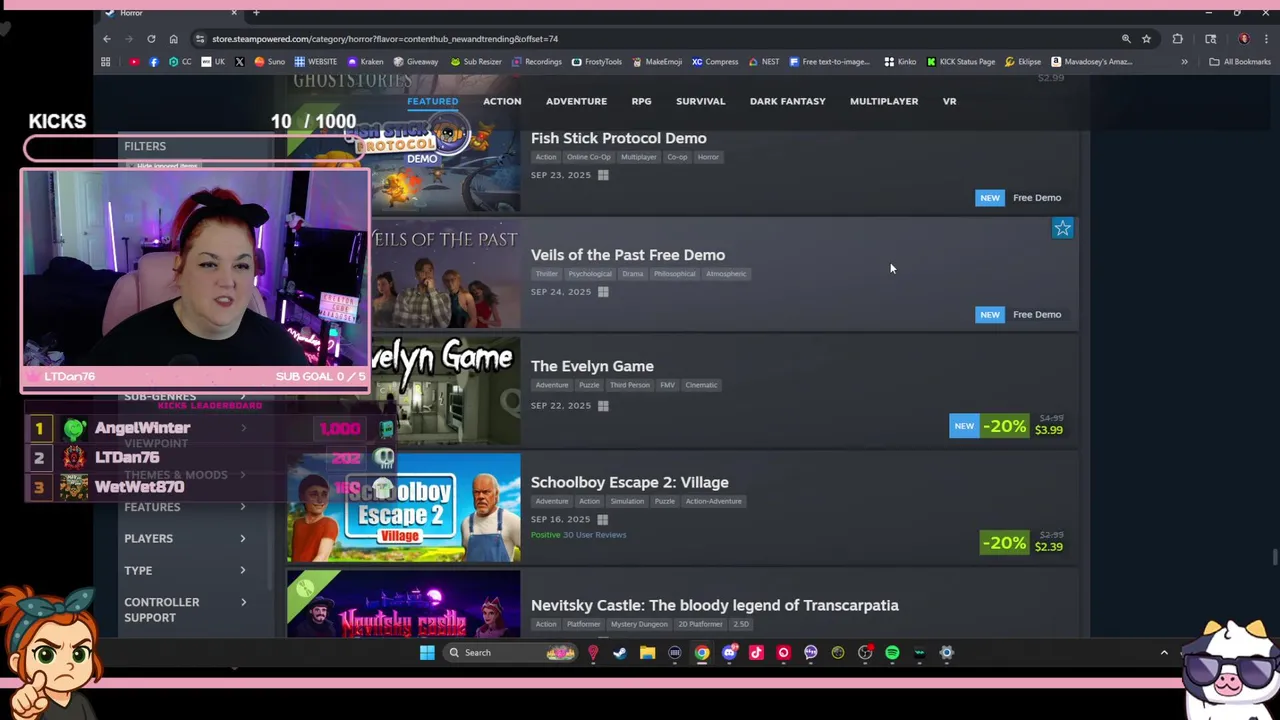Click the Co-op tag on Fish Stick Protocol

pyautogui.click(x=677, y=157)
